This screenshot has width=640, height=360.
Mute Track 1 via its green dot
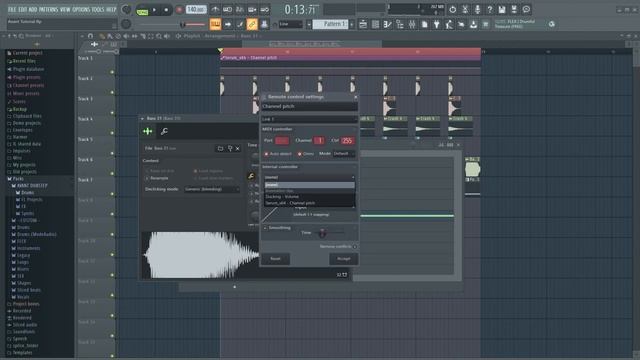[112, 72]
